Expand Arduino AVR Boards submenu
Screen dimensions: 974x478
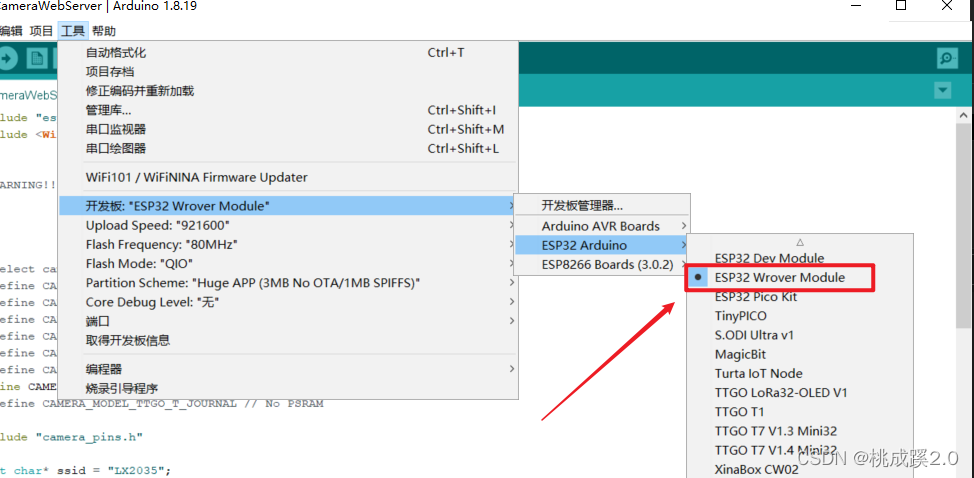tap(602, 226)
